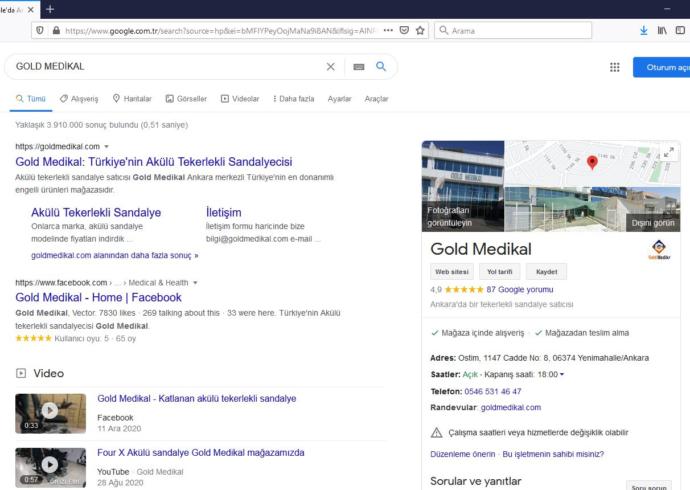Expand the Saatler opening hours dropdown
690x490 pixels.
click(562, 374)
